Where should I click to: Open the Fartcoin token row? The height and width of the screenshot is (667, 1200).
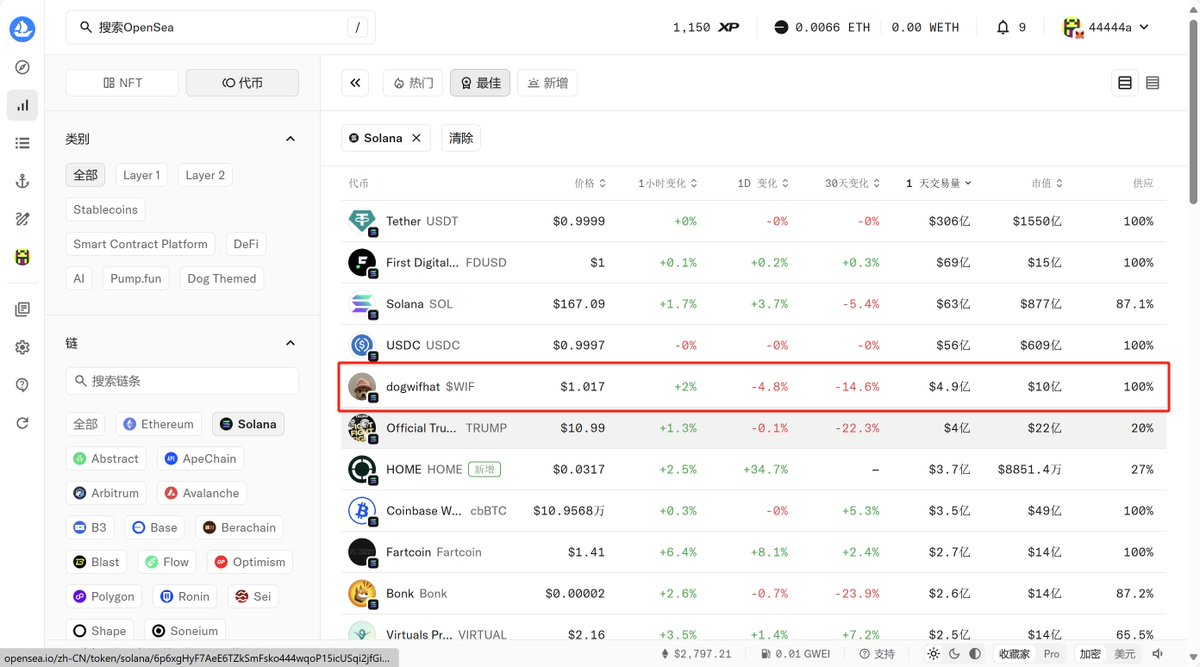coord(755,552)
